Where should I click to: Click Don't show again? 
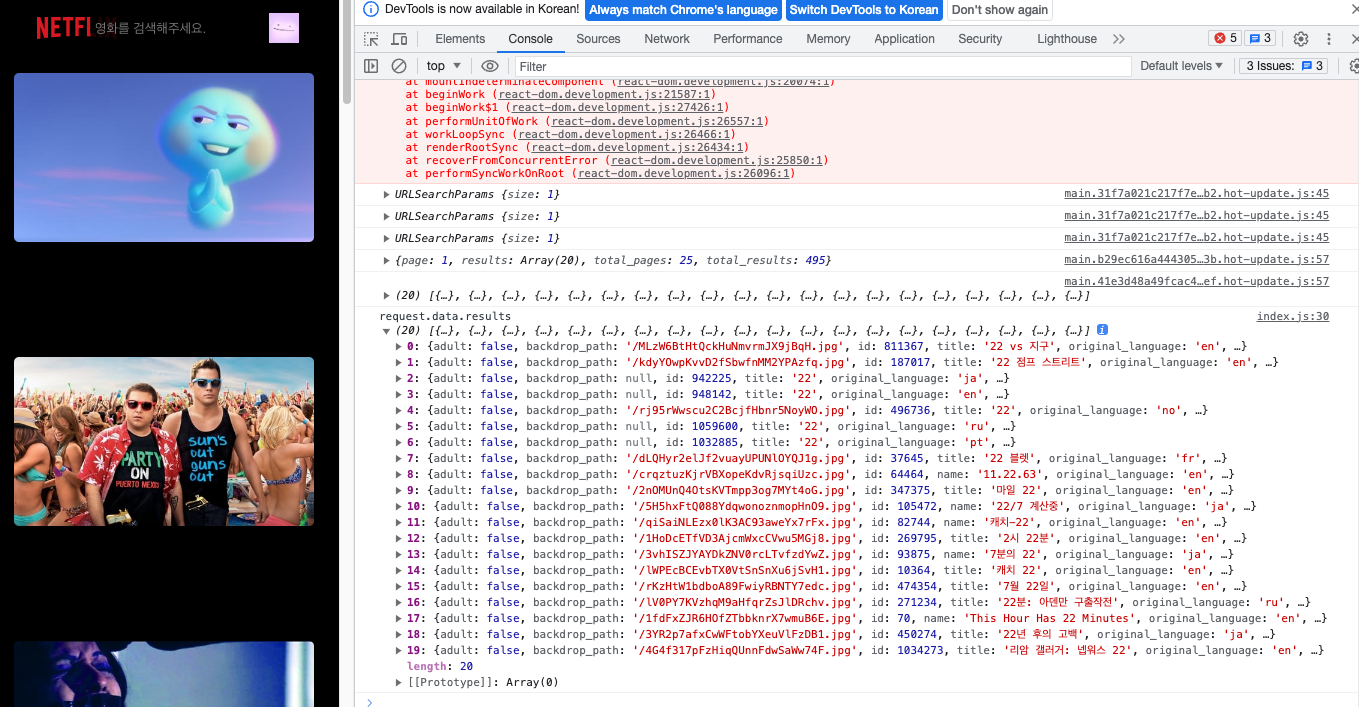click(1000, 10)
